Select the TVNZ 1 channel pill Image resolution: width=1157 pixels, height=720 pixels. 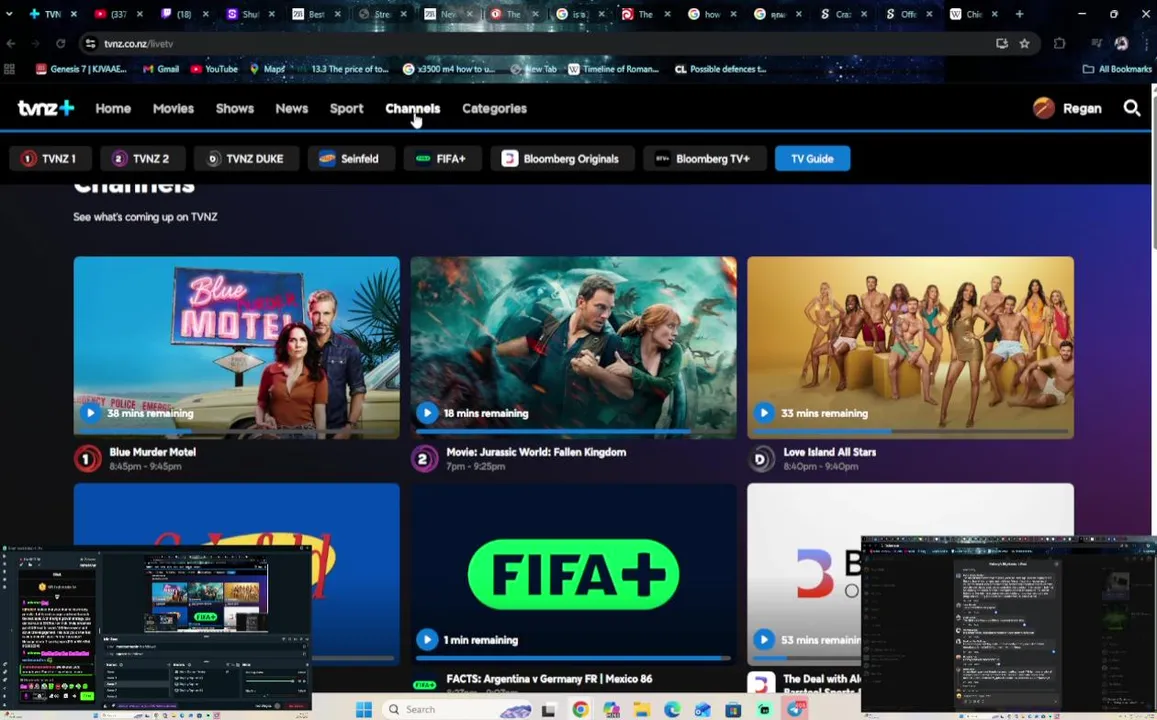click(50, 159)
